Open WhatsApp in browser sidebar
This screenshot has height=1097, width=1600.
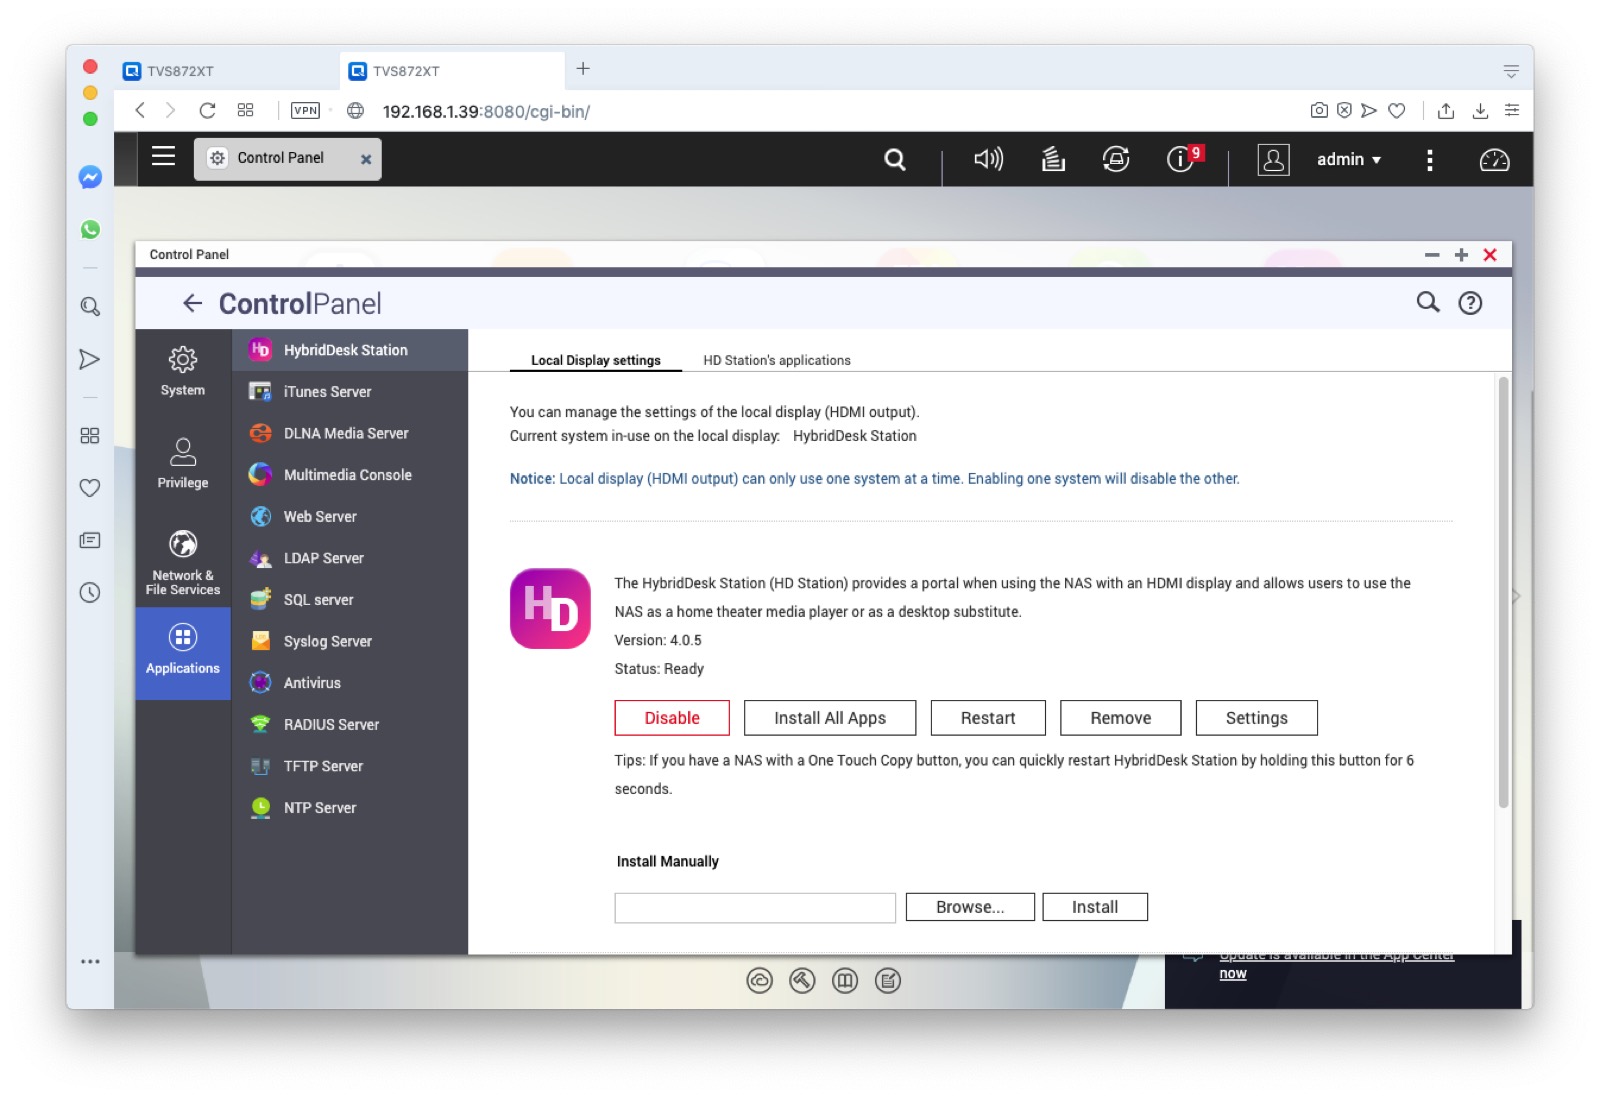point(90,229)
